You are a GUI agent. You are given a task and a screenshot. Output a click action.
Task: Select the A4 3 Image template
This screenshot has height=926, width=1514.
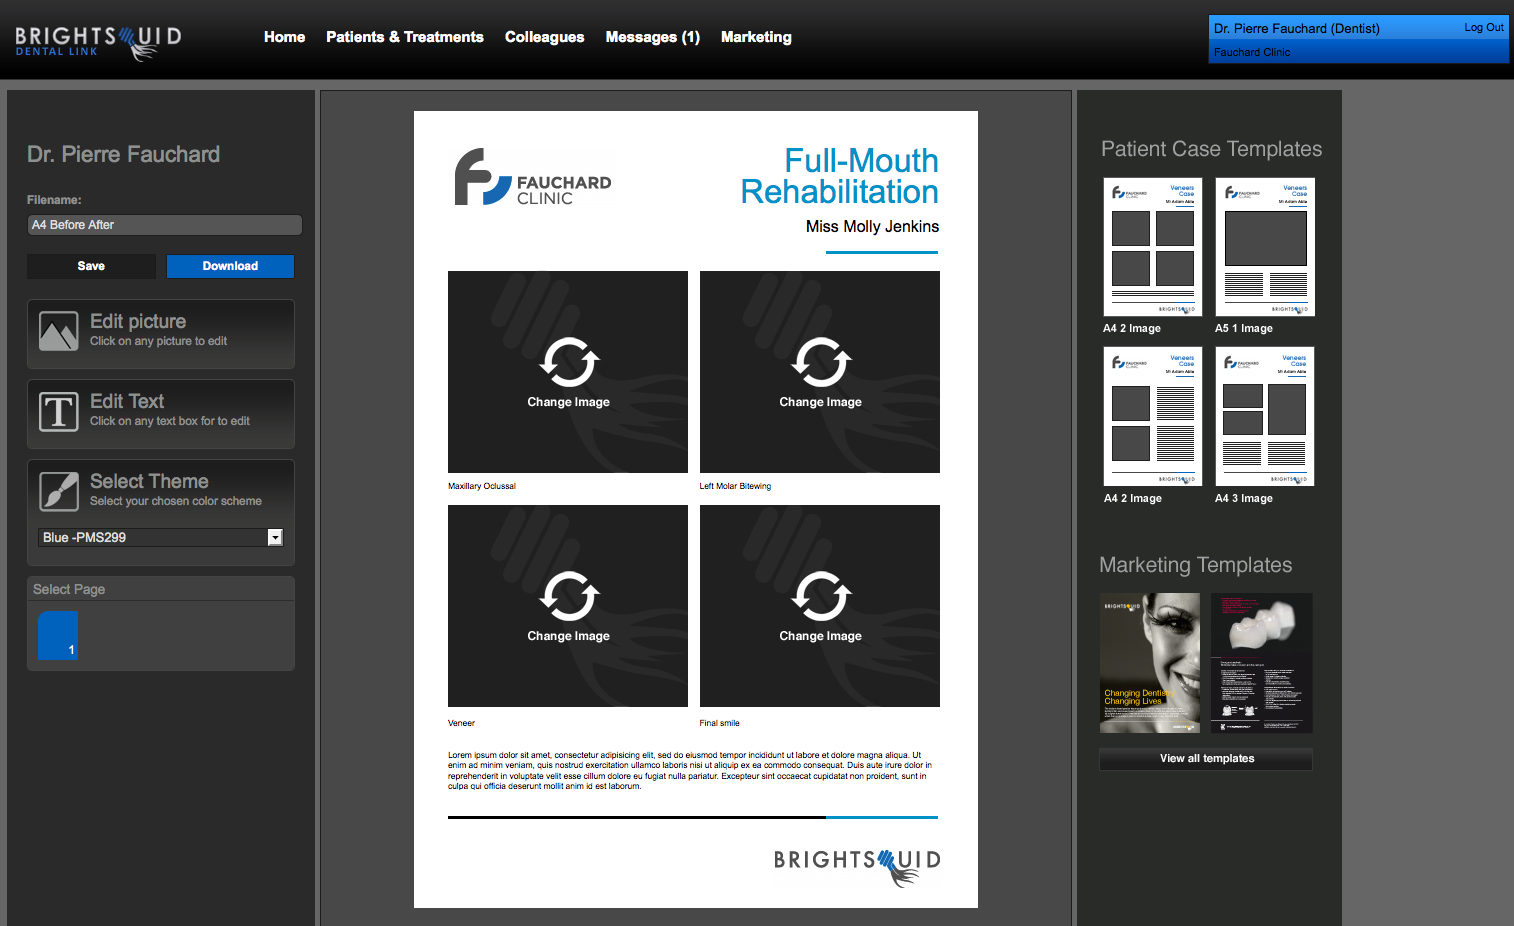(1264, 416)
